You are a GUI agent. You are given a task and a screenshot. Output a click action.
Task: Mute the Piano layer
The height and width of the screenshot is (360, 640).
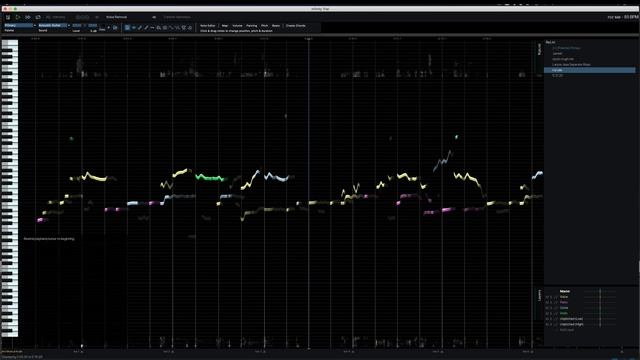pos(547,302)
